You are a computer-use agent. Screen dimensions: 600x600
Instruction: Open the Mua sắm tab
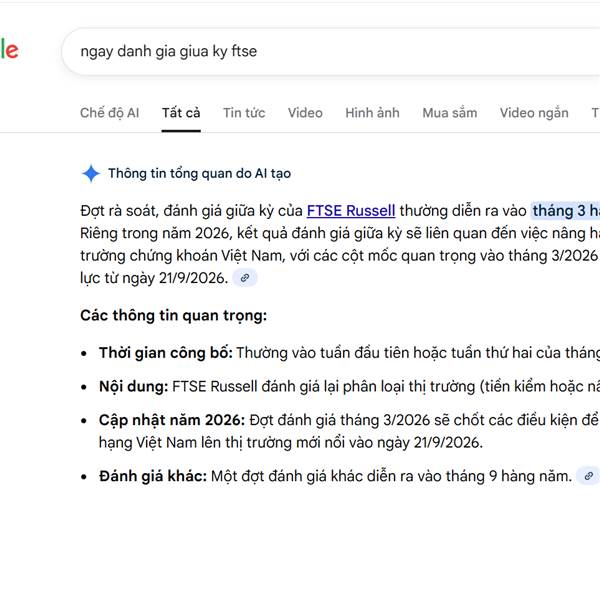point(450,113)
